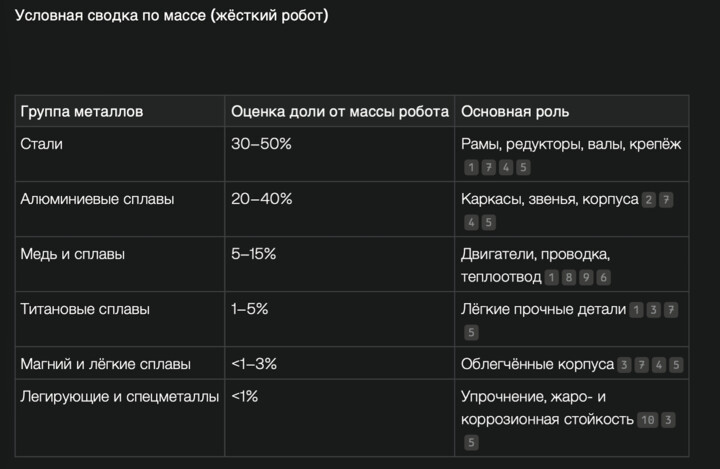Open citation 4 in Магний и лёгкие сплавы row
Viewport: 720px width, 469px height.
coord(659,364)
